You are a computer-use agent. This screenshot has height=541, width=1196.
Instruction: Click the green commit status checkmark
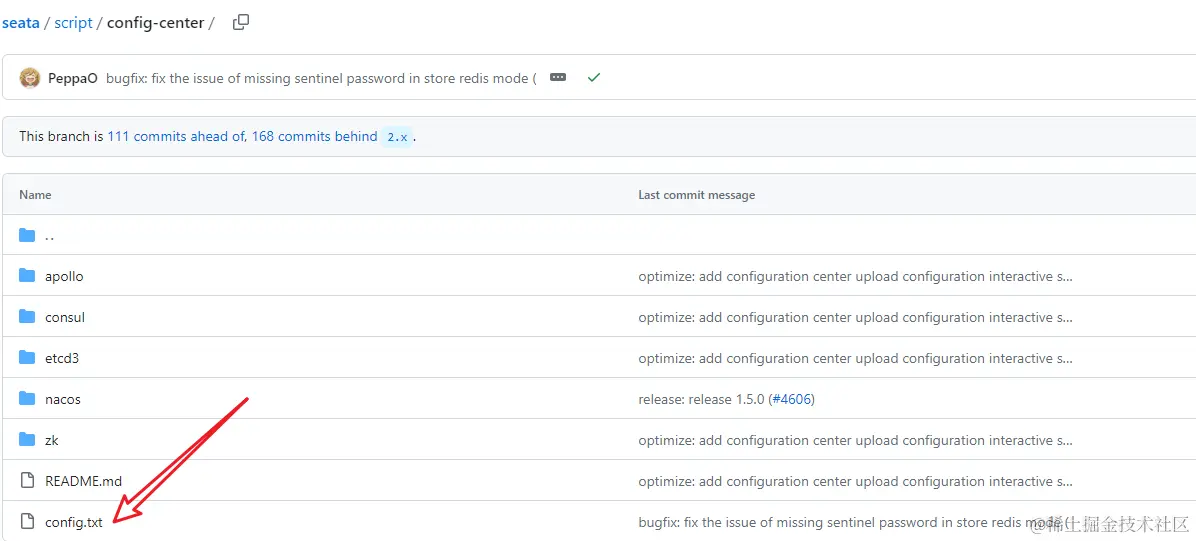594,77
